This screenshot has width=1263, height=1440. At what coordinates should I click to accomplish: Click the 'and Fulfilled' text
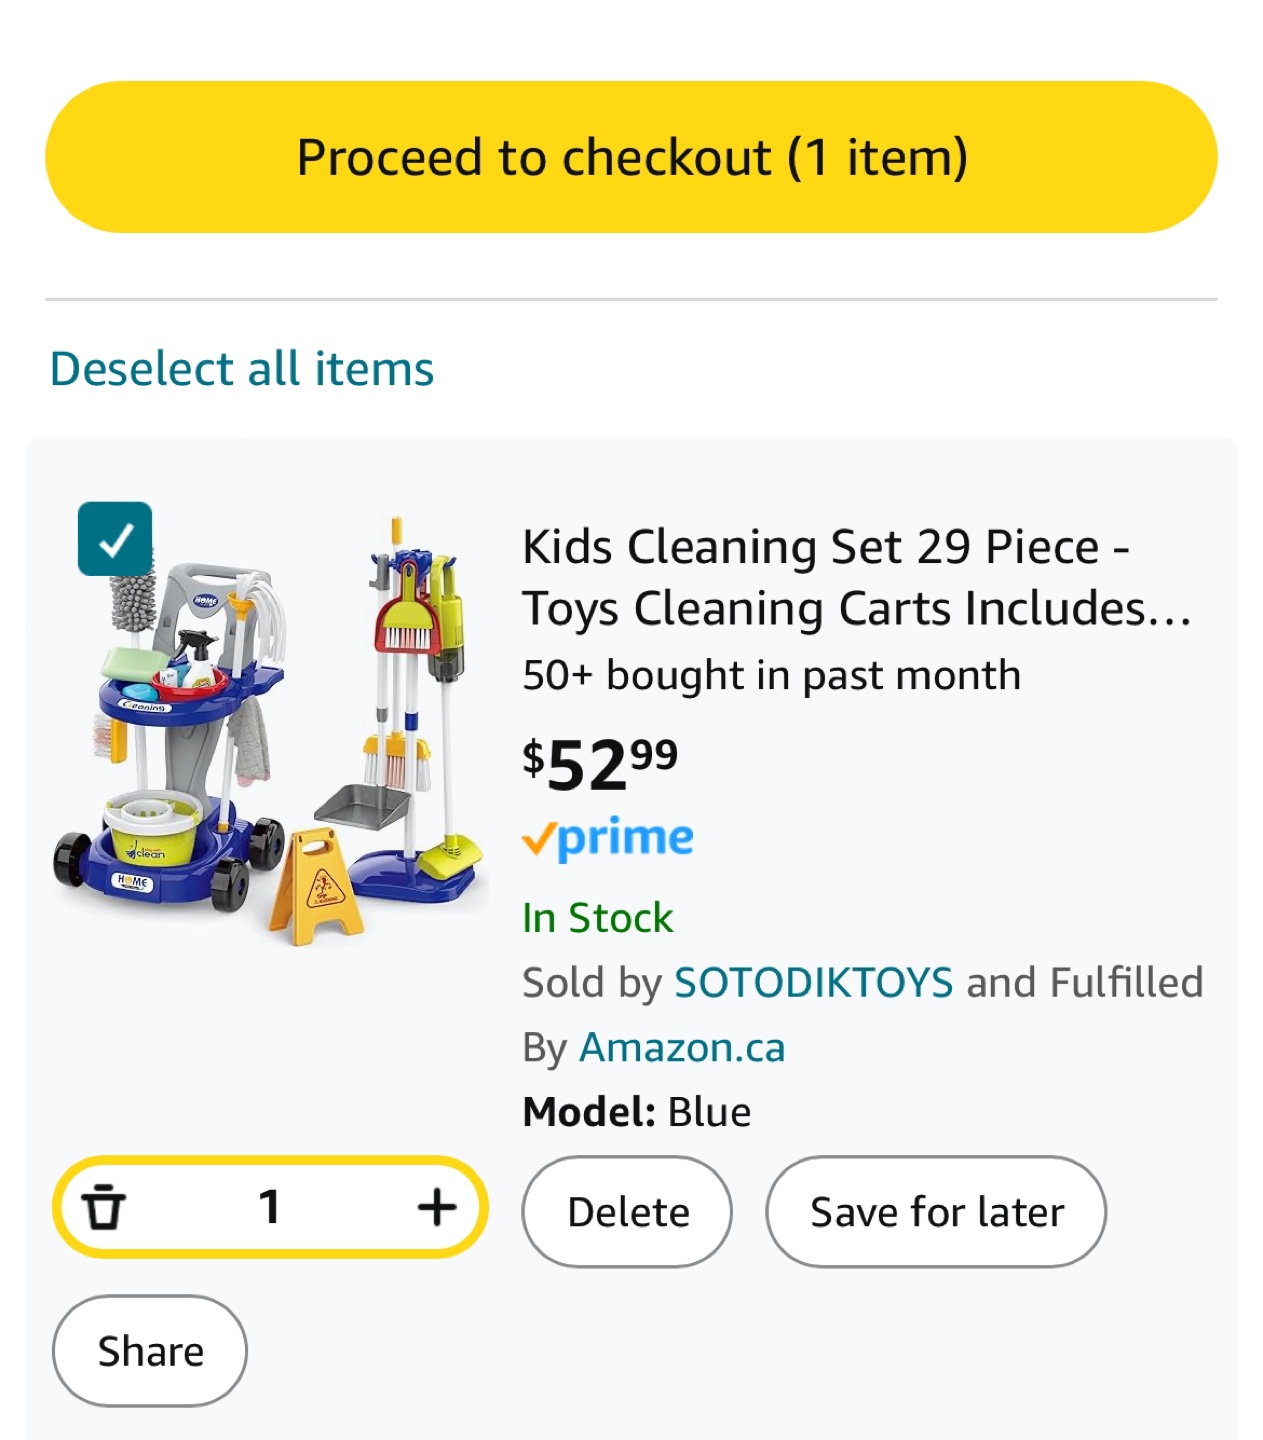click(1084, 982)
